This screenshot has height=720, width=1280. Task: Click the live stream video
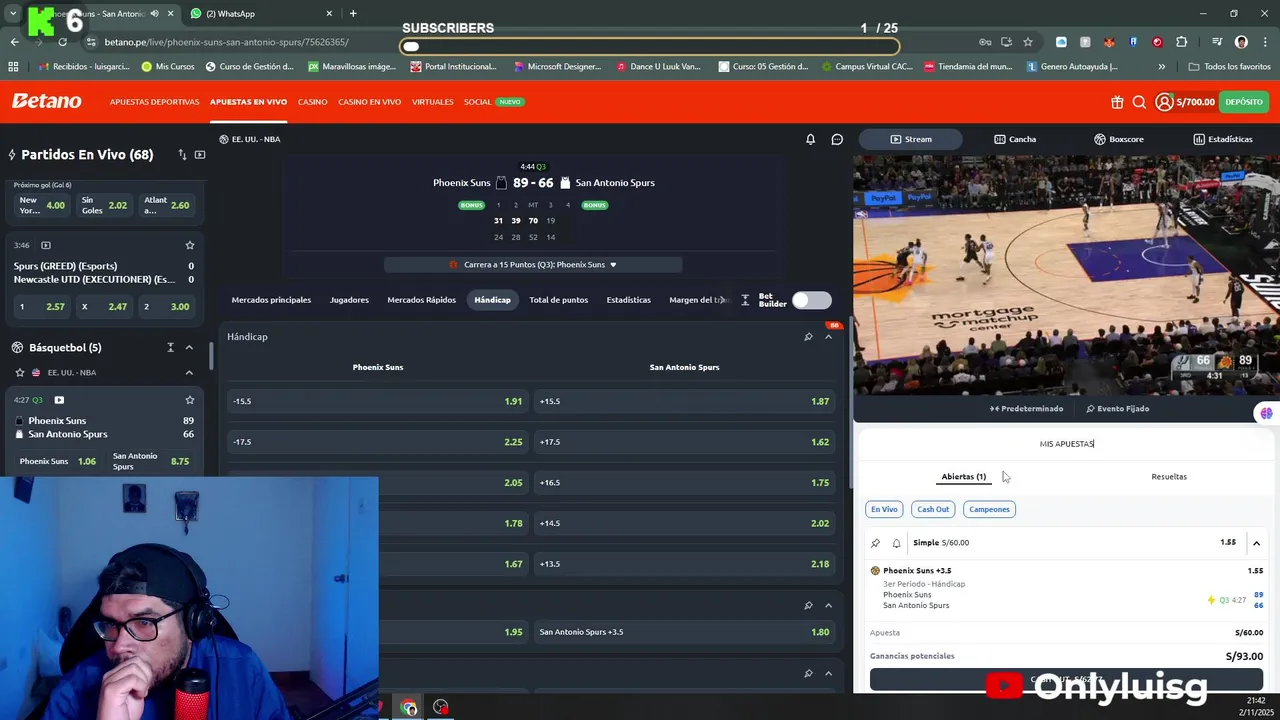pyautogui.click(x=1066, y=275)
